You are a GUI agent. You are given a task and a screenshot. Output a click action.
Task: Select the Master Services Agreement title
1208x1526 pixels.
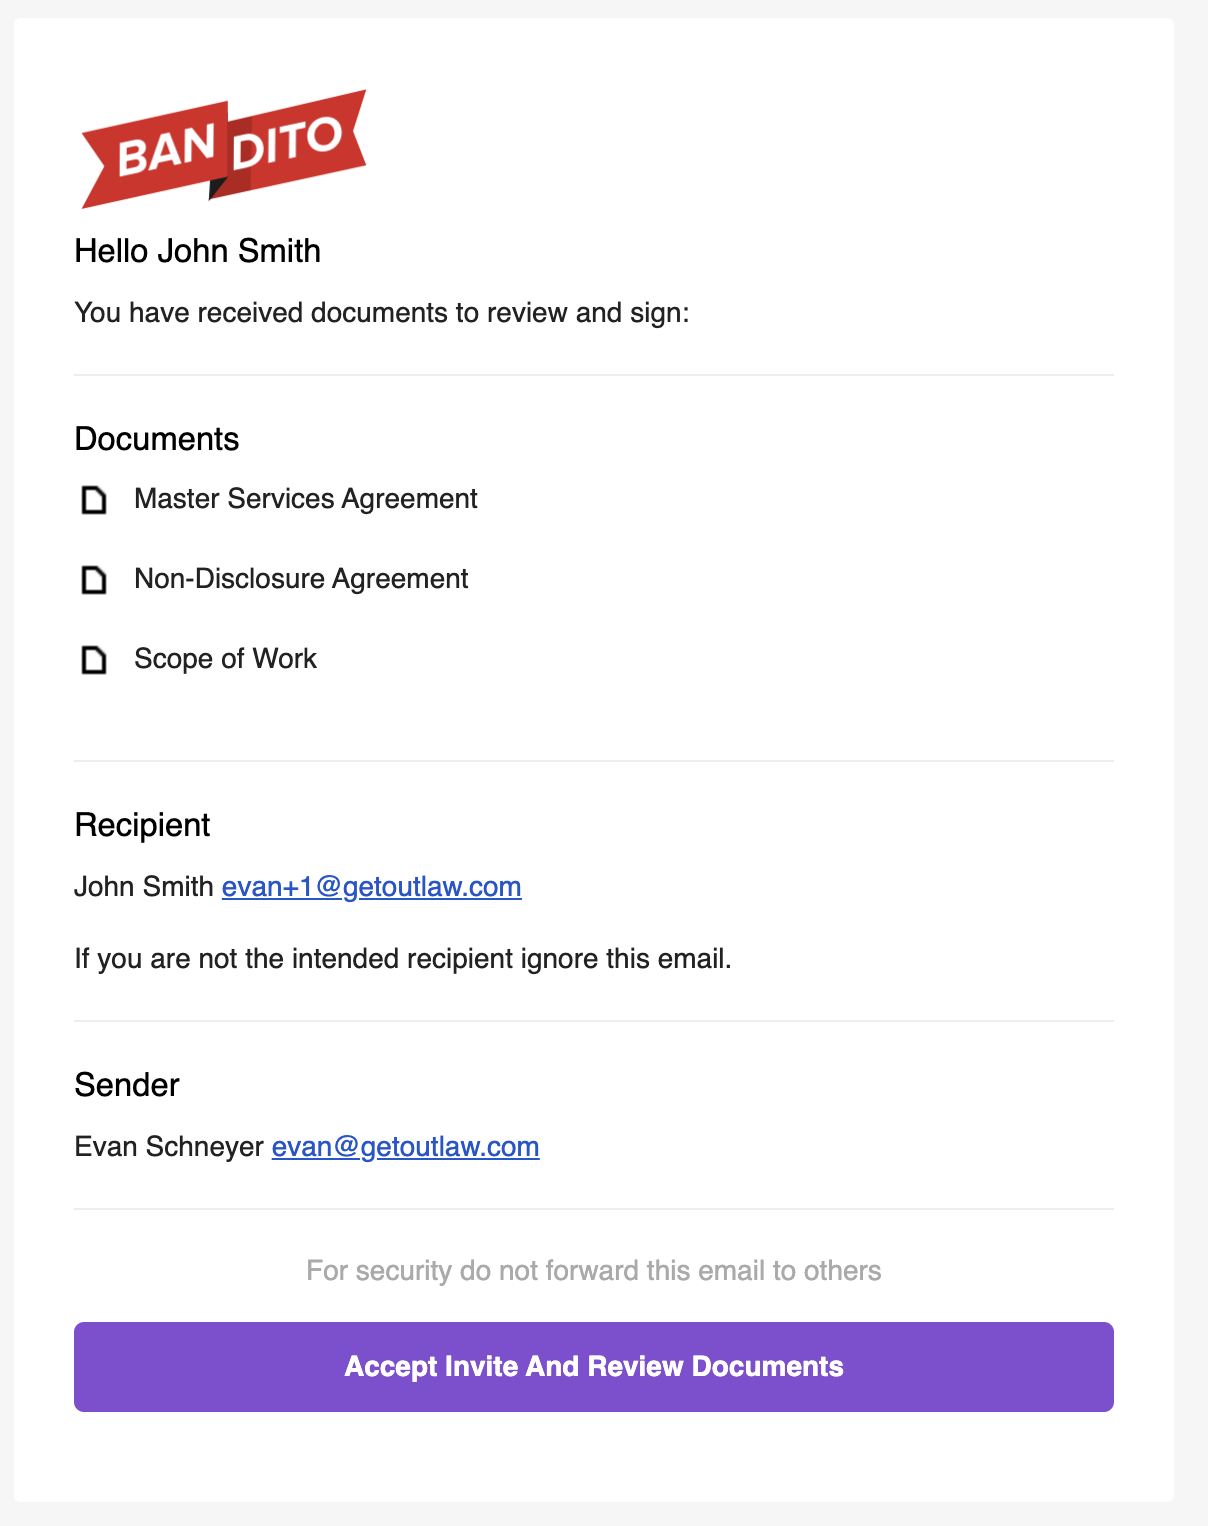click(x=306, y=498)
